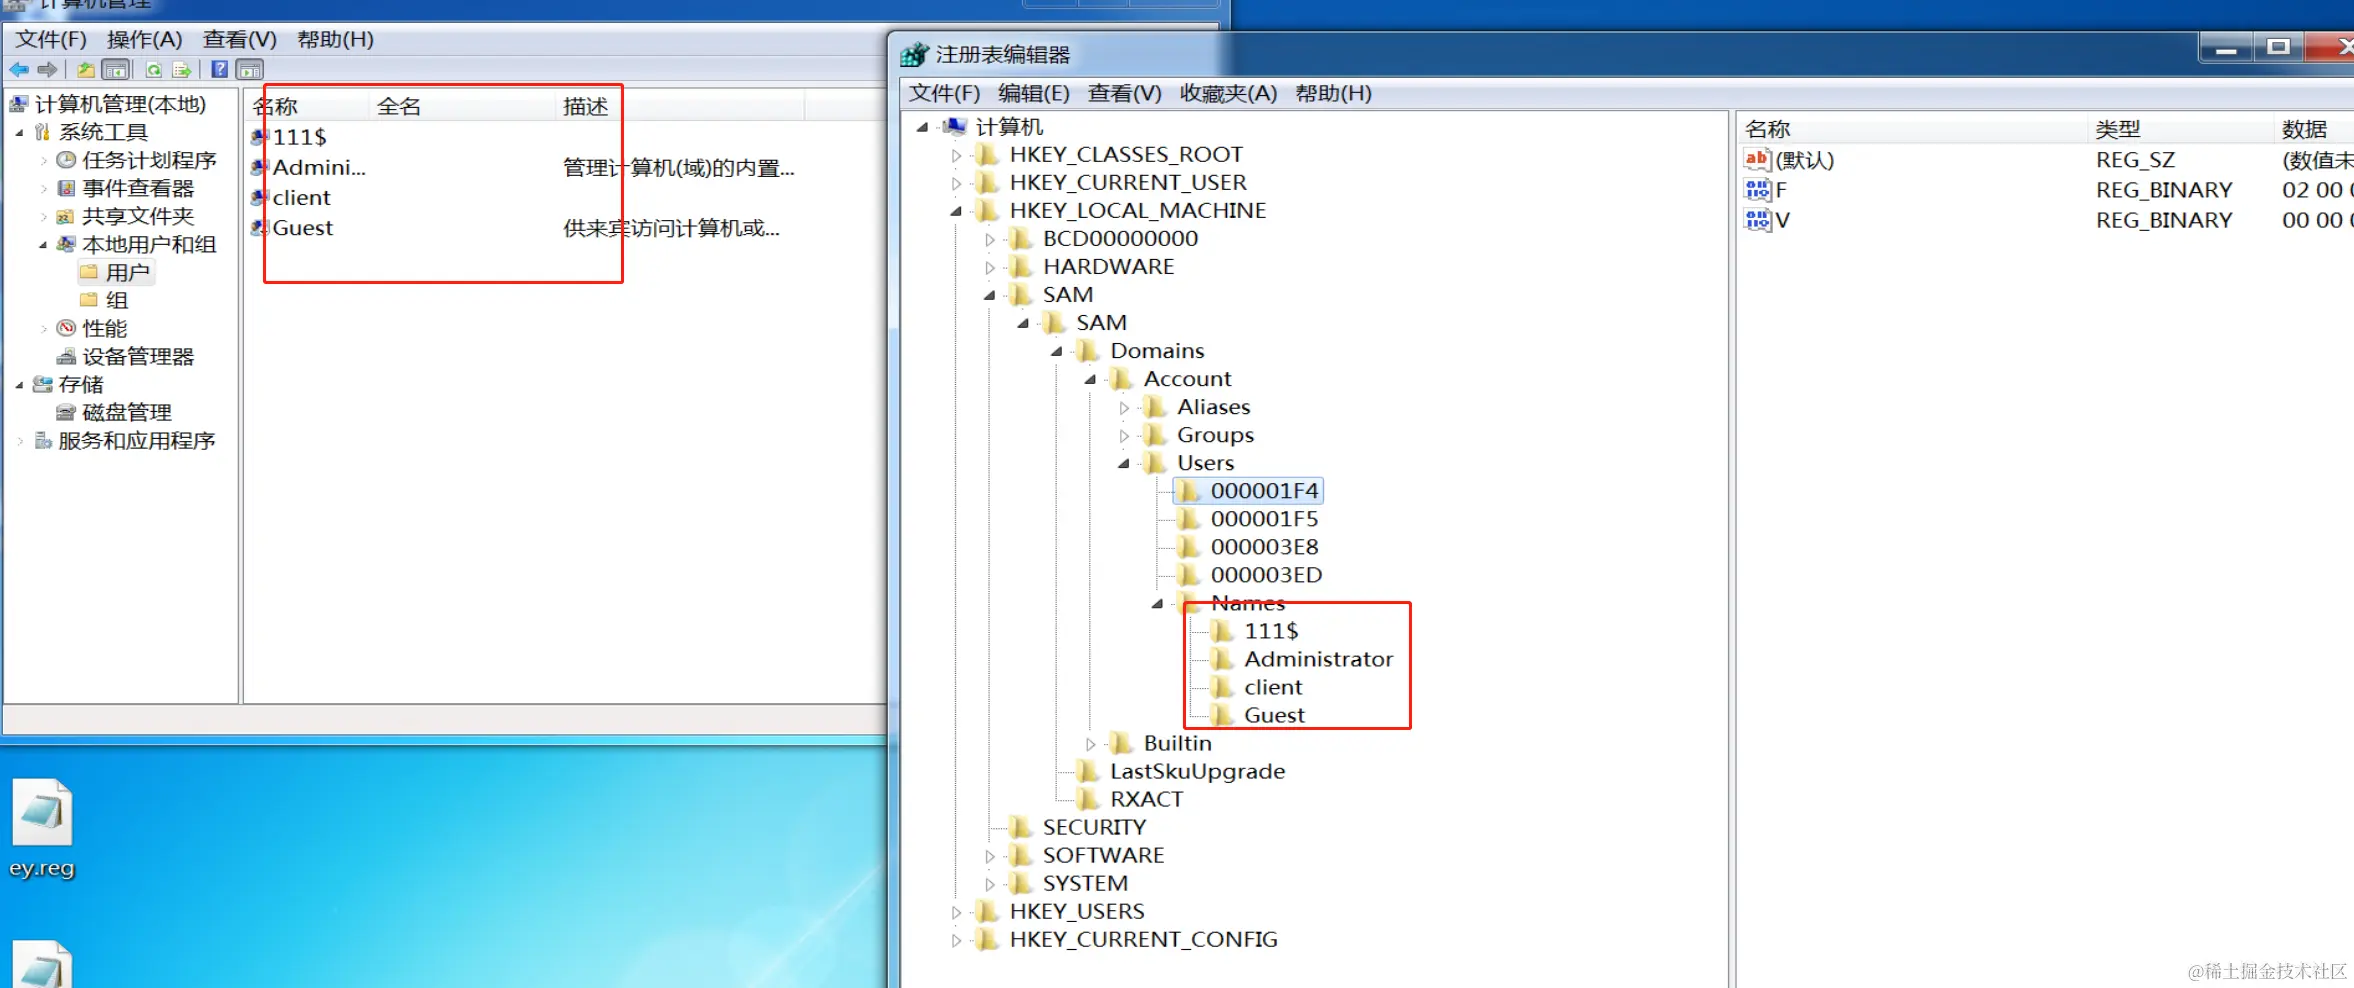Open the 操作(A) menu in Computer Management
The height and width of the screenshot is (988, 2354).
pyautogui.click(x=144, y=39)
